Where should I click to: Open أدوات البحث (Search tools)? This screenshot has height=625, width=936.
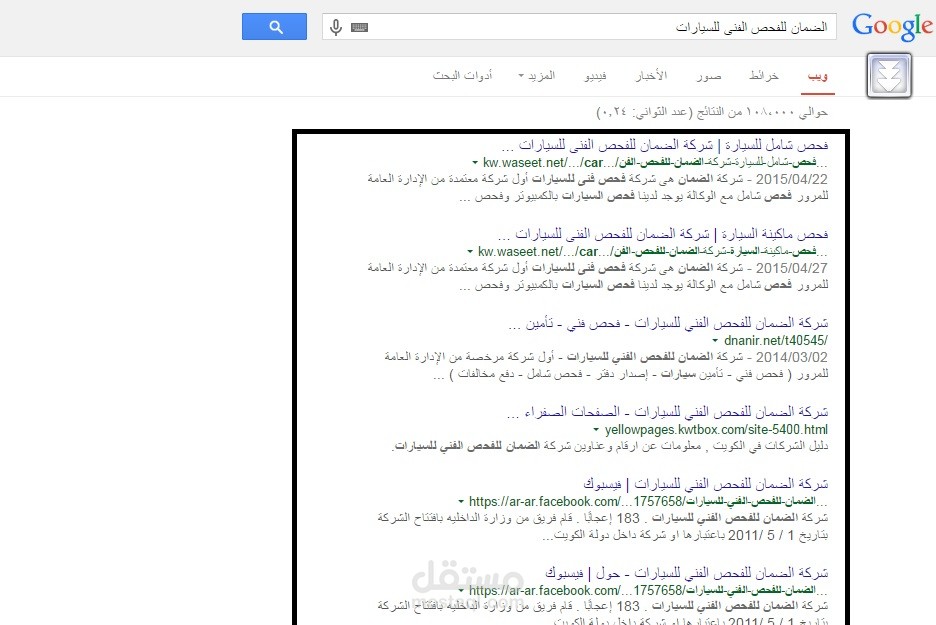(x=463, y=76)
